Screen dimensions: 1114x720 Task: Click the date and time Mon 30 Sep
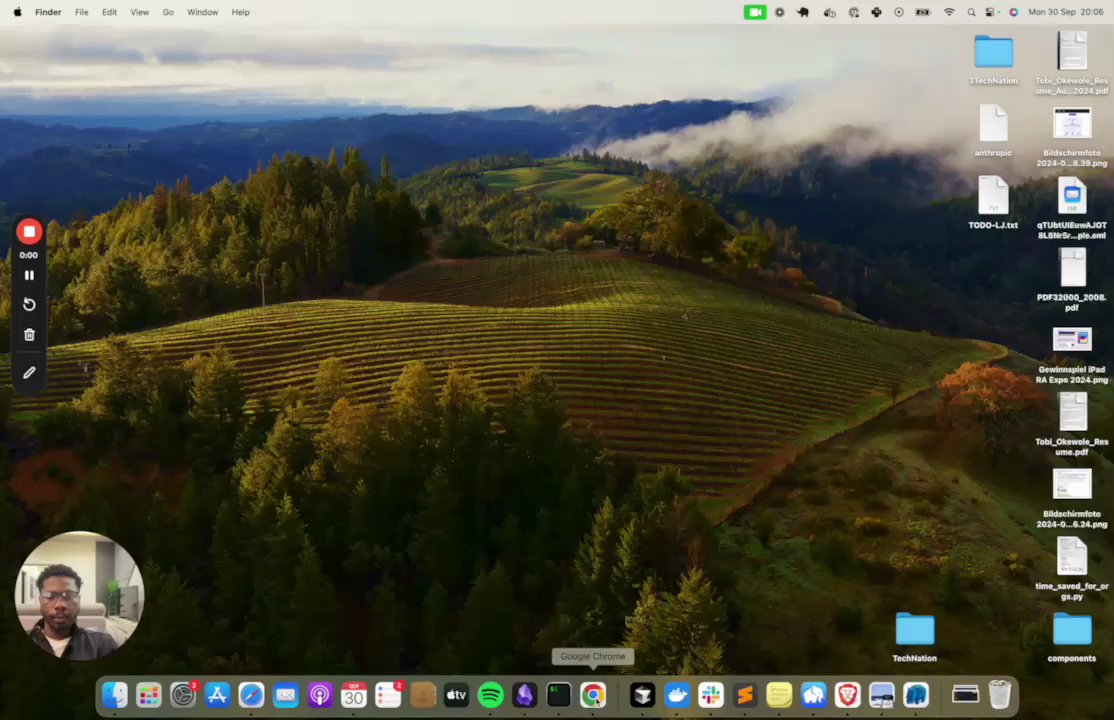tap(1066, 12)
